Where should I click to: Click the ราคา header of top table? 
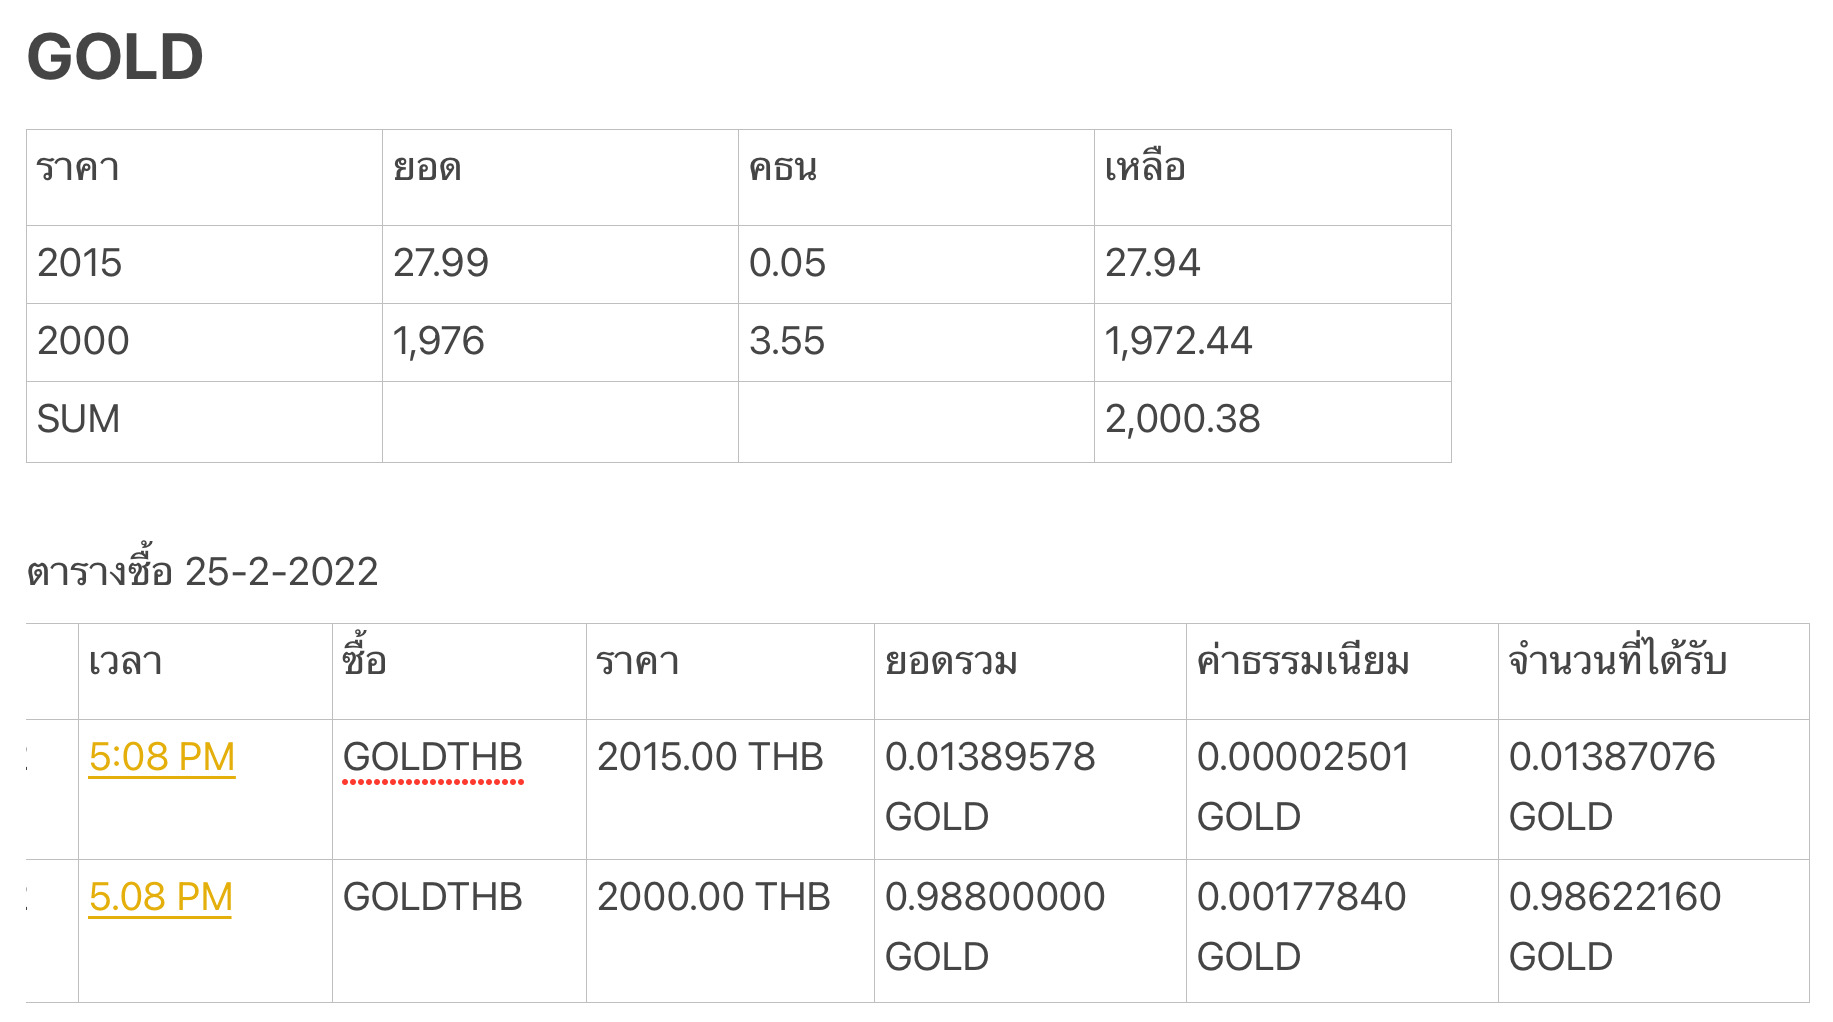pos(78,167)
